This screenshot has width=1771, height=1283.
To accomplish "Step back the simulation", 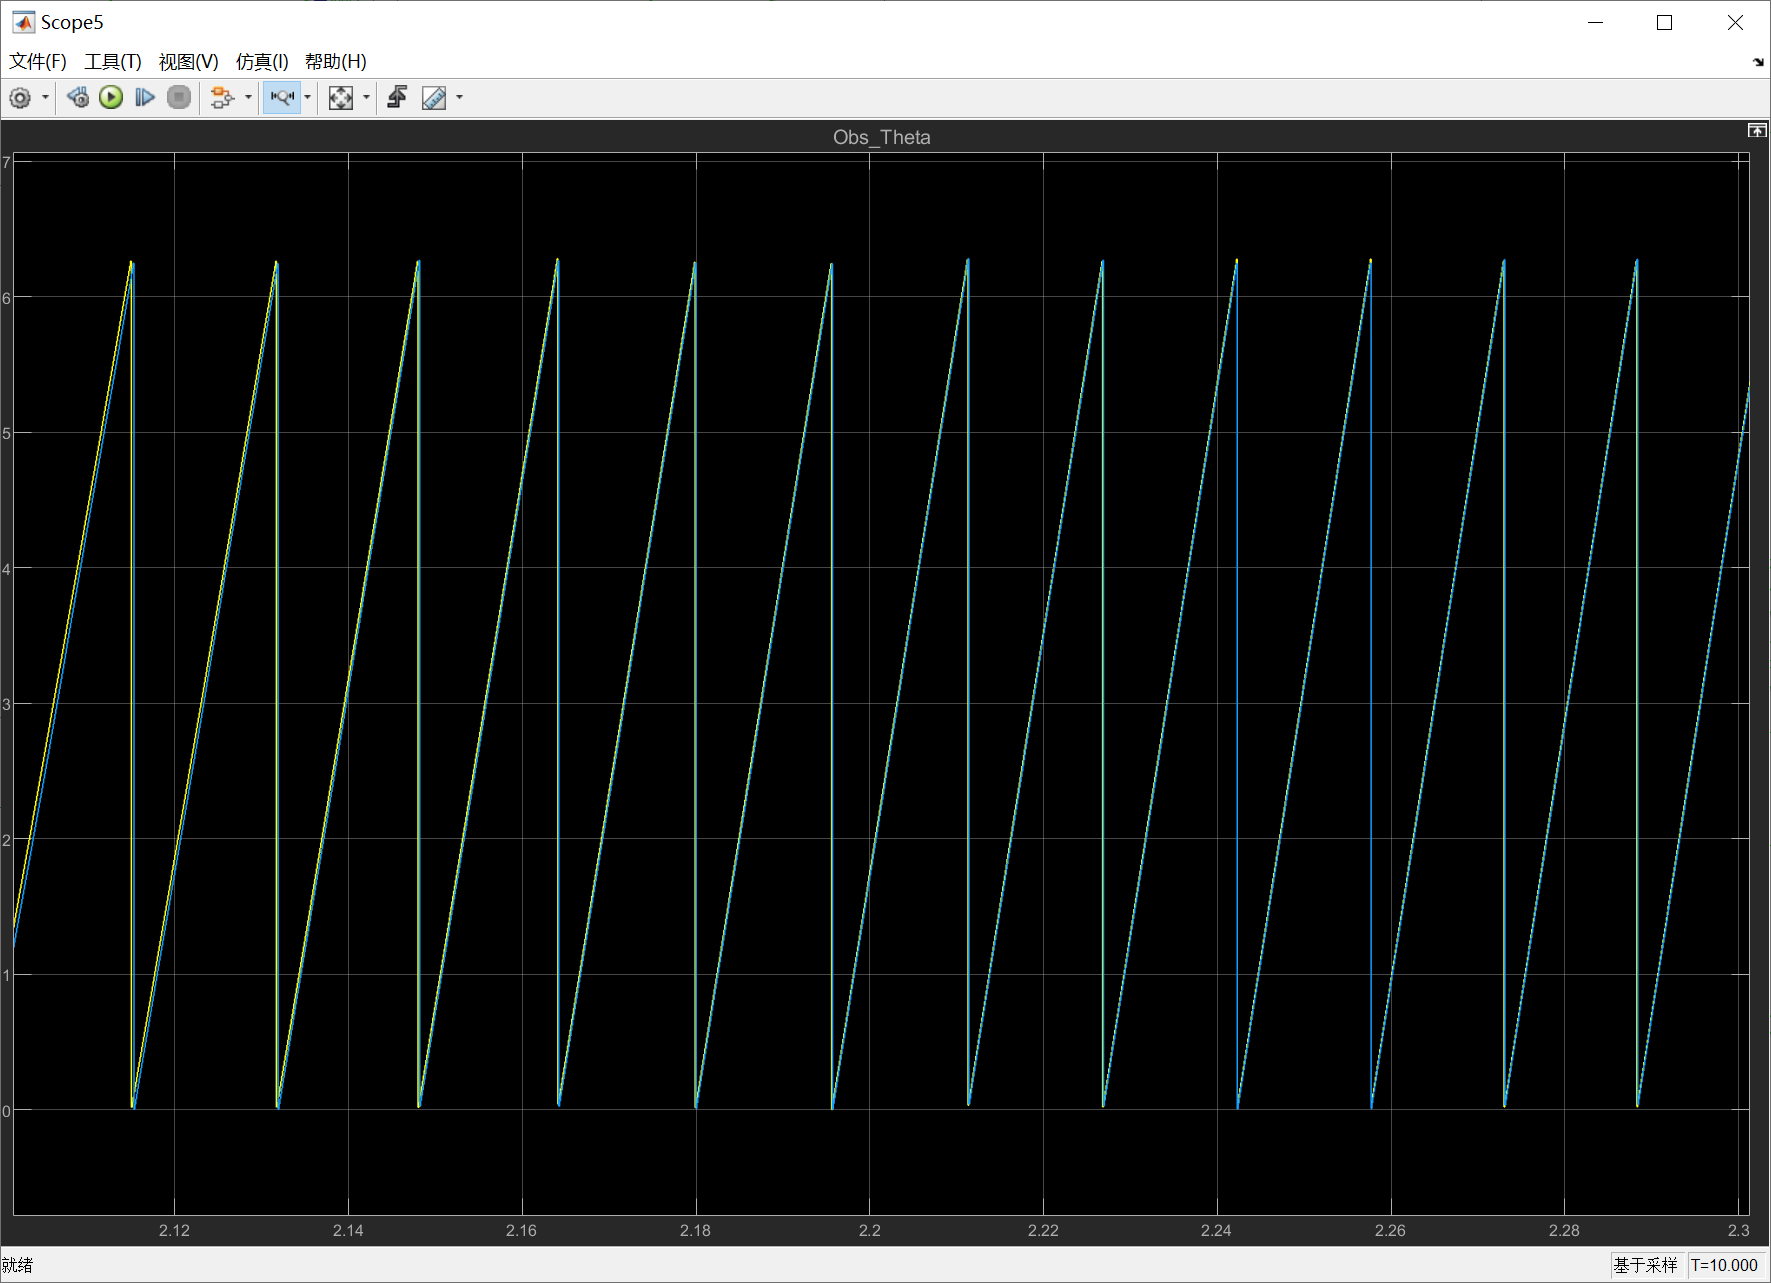I will click(78, 97).
